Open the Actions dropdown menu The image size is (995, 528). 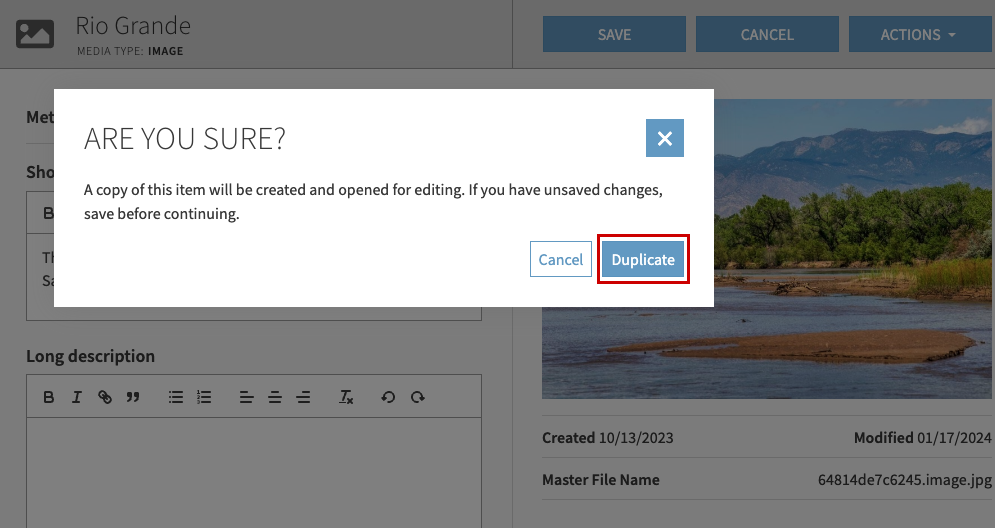coord(918,34)
